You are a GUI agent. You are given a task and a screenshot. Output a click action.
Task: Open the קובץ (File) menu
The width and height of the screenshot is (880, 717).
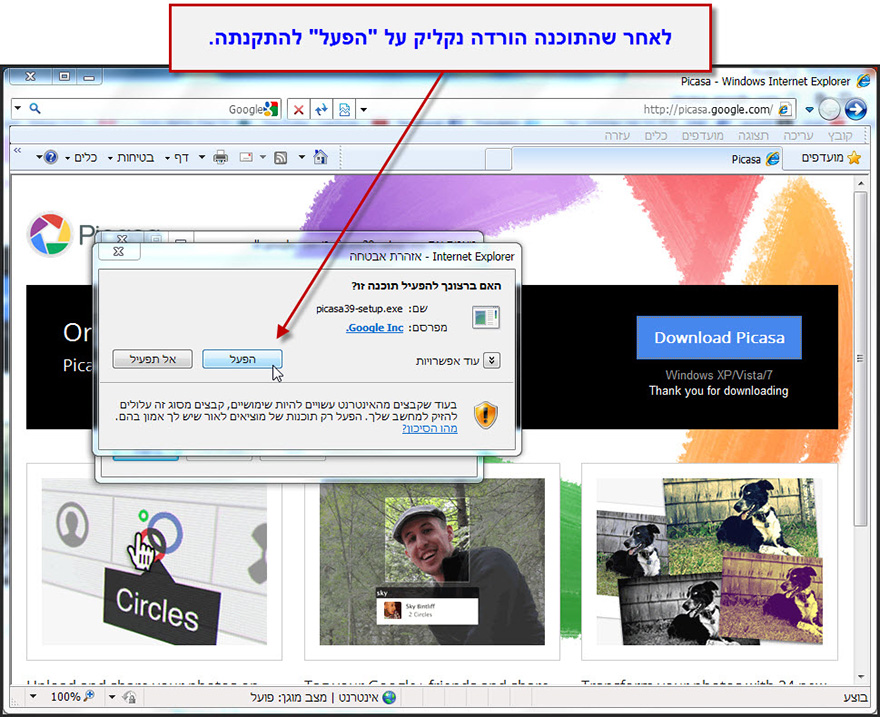tap(840, 135)
